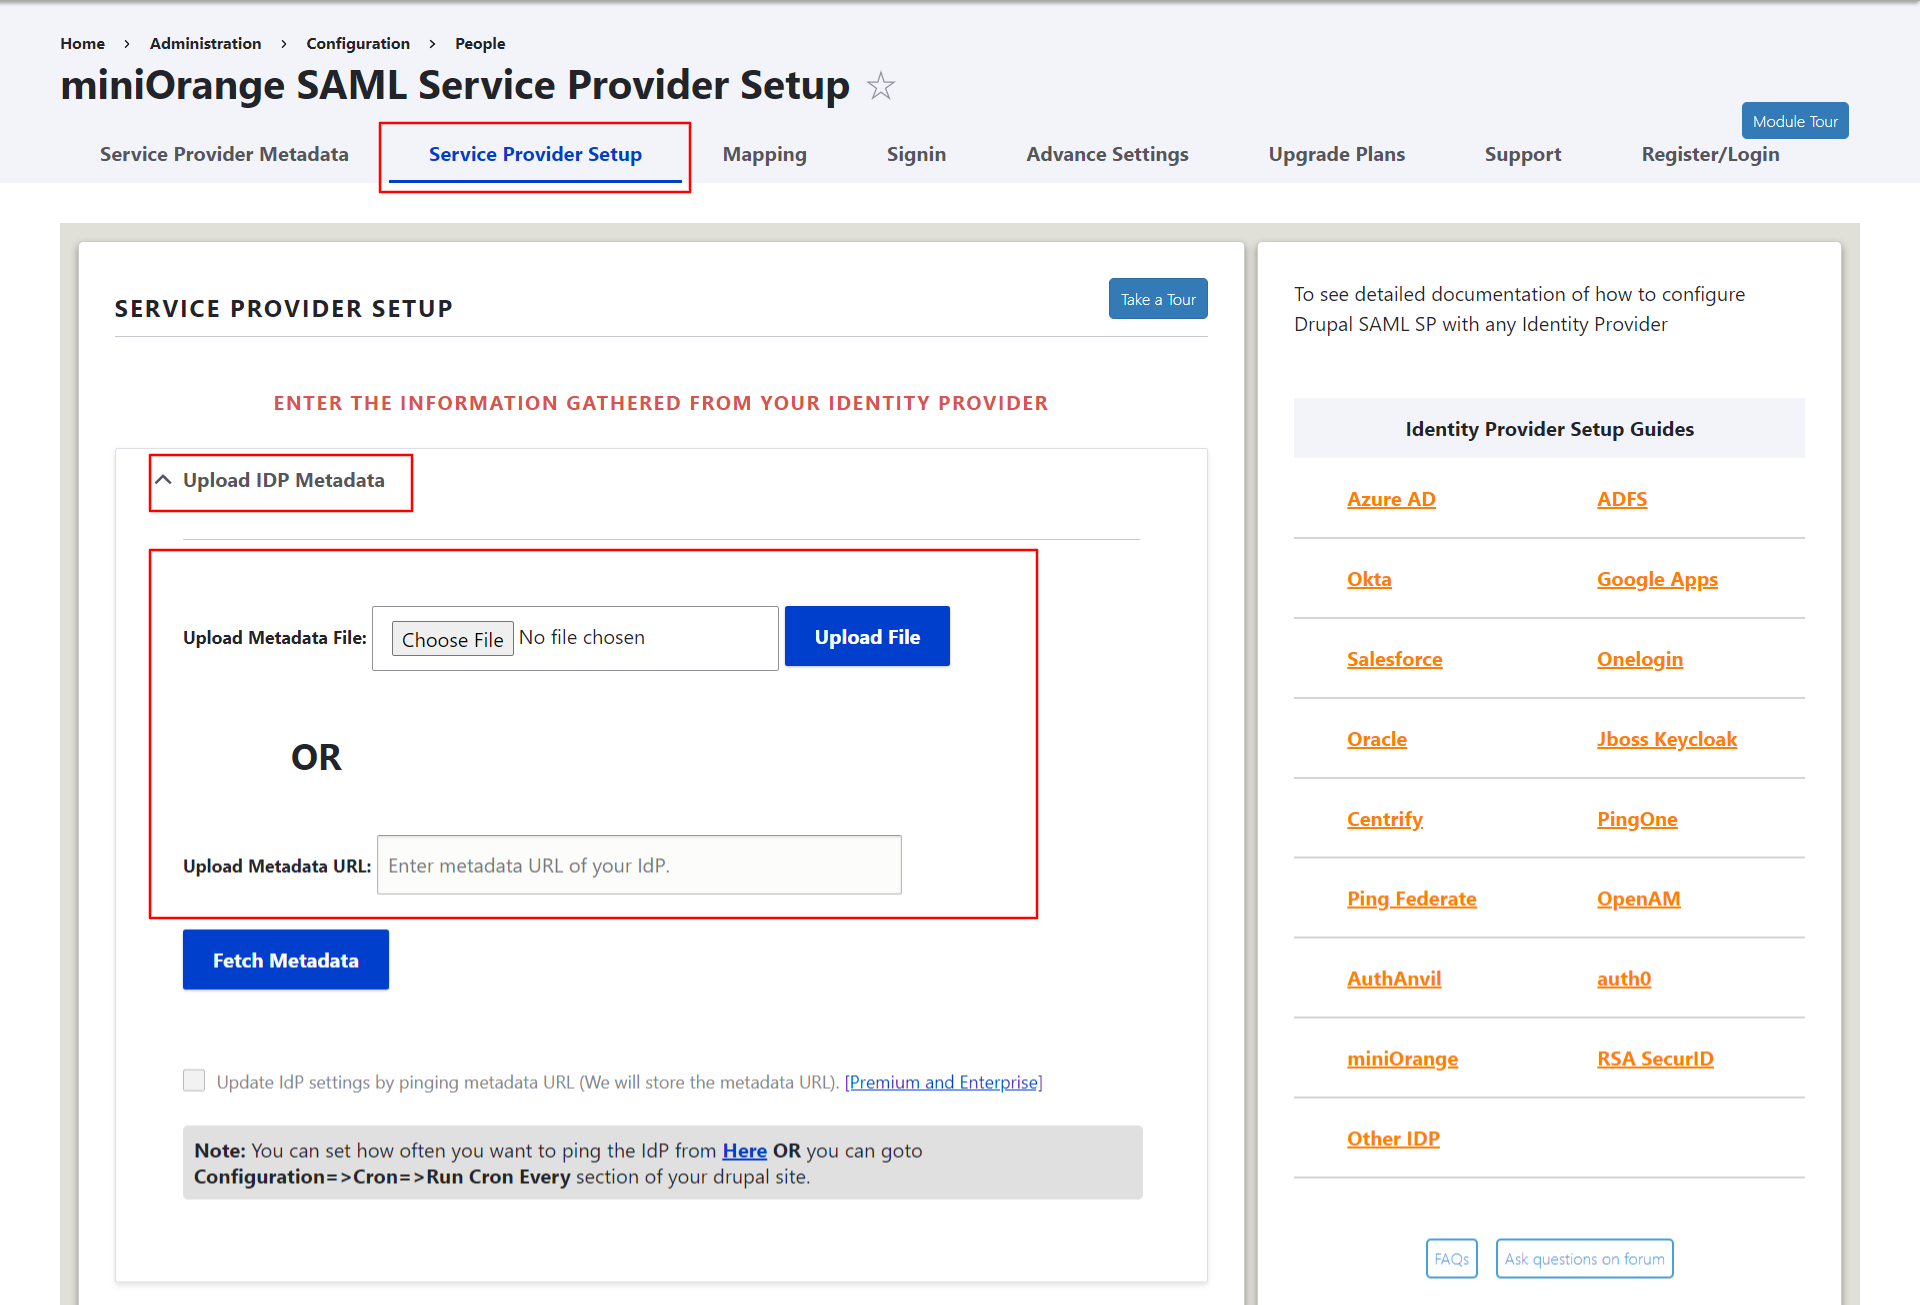This screenshot has width=1920, height=1305.
Task: Open the Mapping tab
Action: point(765,154)
